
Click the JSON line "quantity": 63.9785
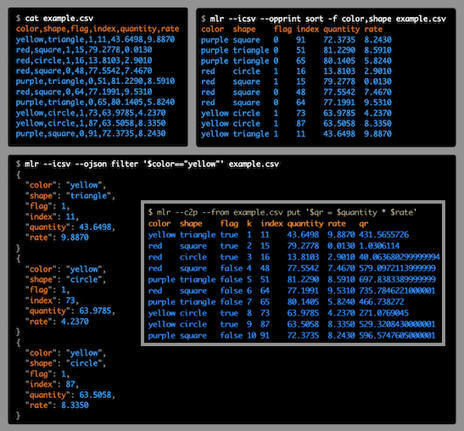[x=70, y=311]
